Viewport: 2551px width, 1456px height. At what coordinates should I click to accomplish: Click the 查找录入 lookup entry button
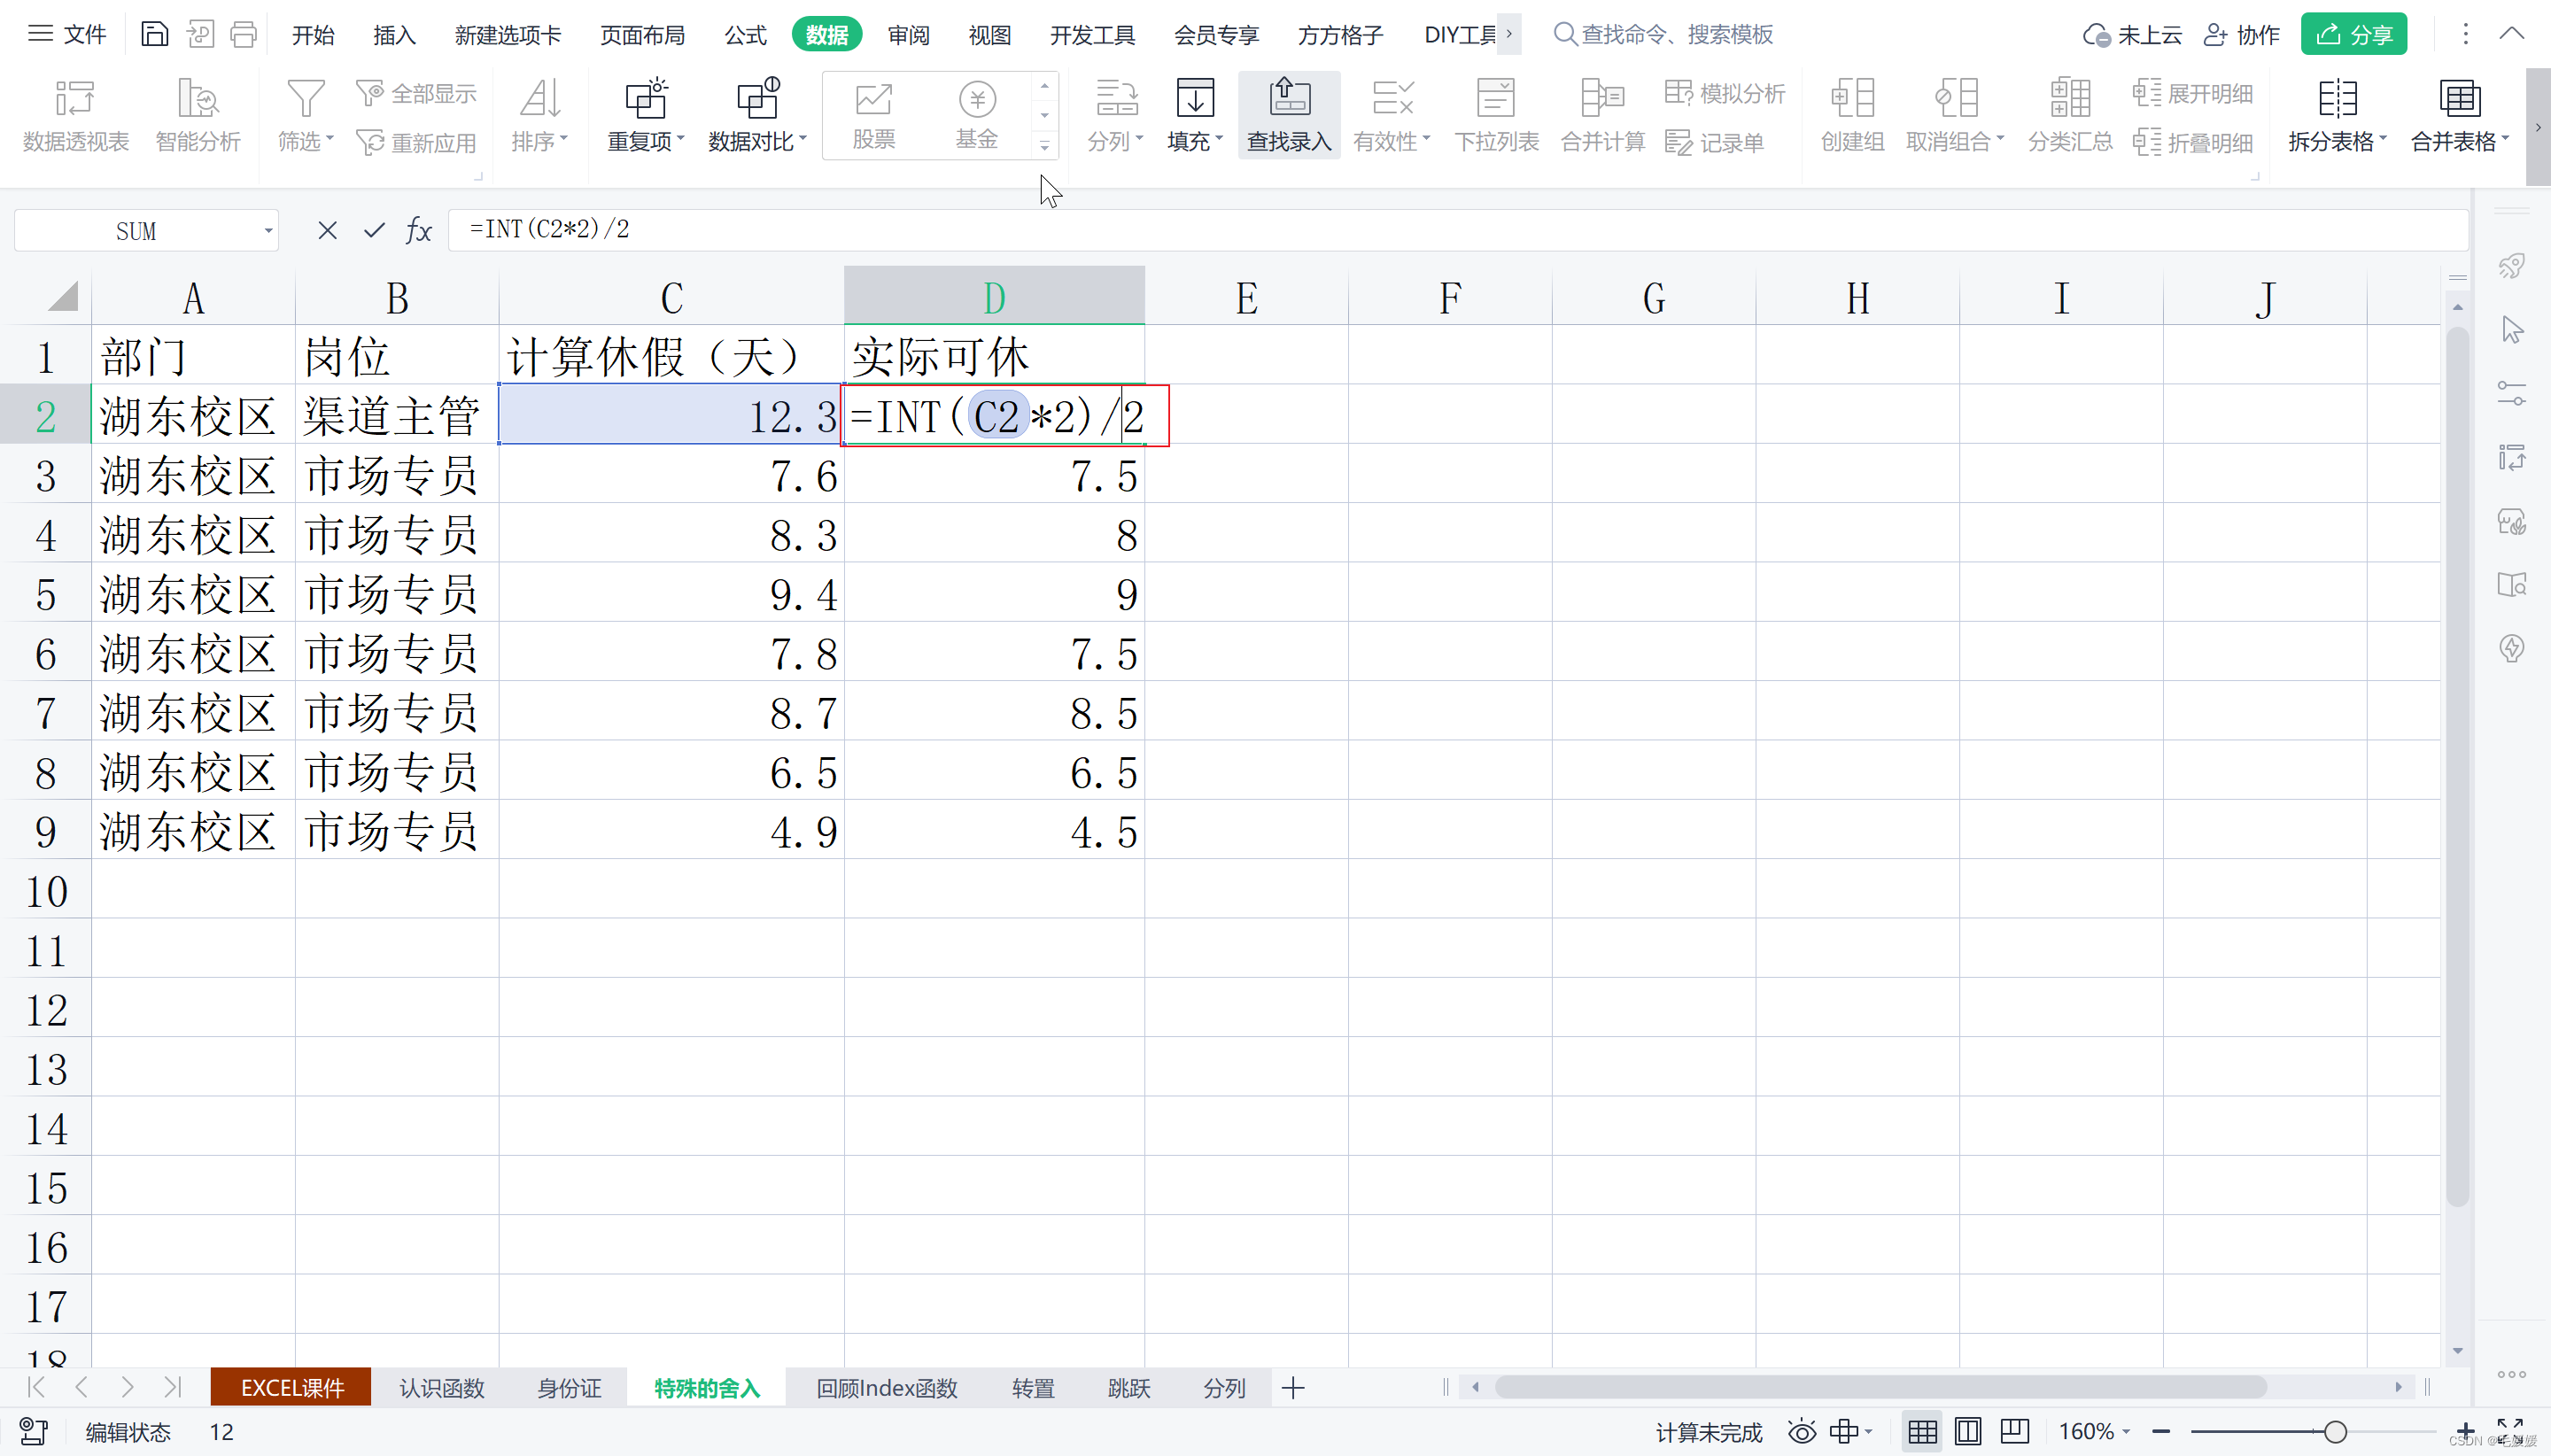1289,115
